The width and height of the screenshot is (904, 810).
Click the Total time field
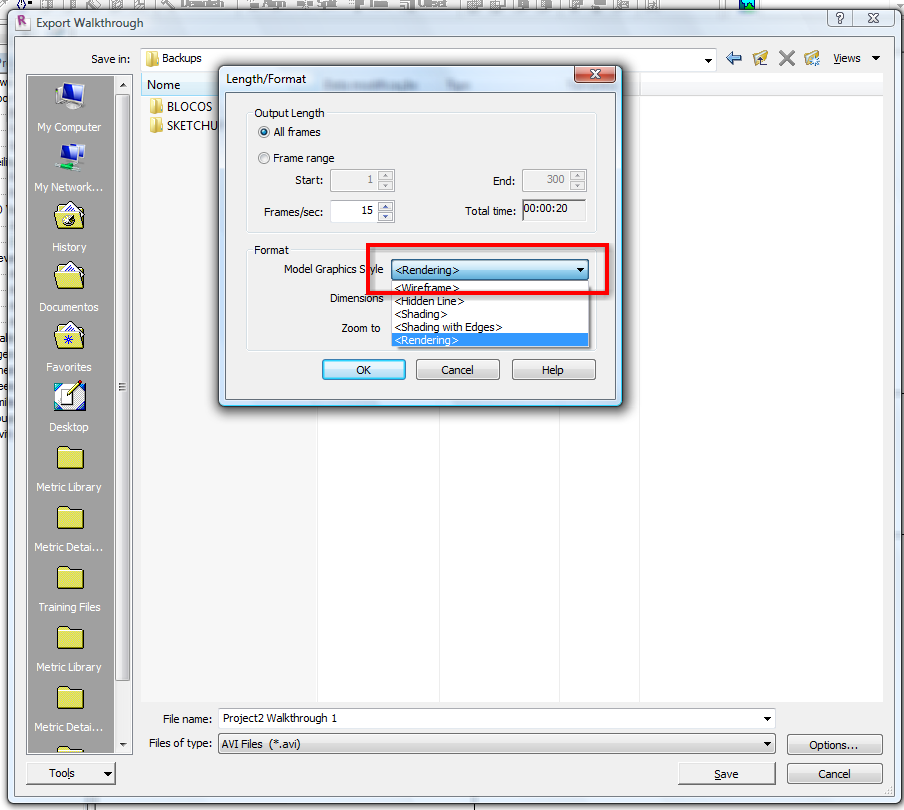pos(554,209)
